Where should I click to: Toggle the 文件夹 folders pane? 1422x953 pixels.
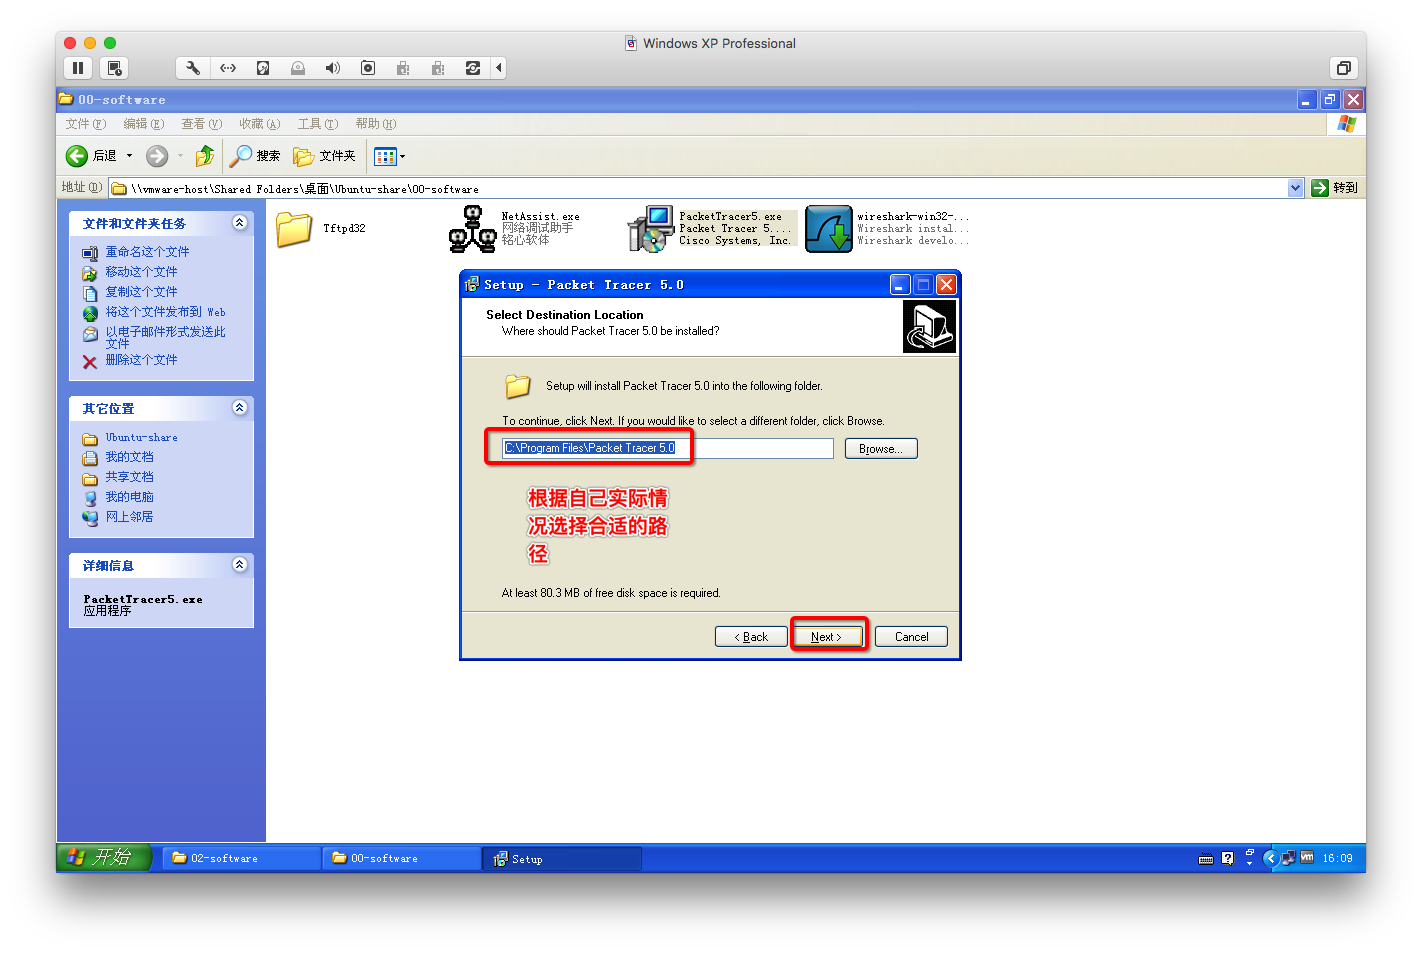(324, 156)
